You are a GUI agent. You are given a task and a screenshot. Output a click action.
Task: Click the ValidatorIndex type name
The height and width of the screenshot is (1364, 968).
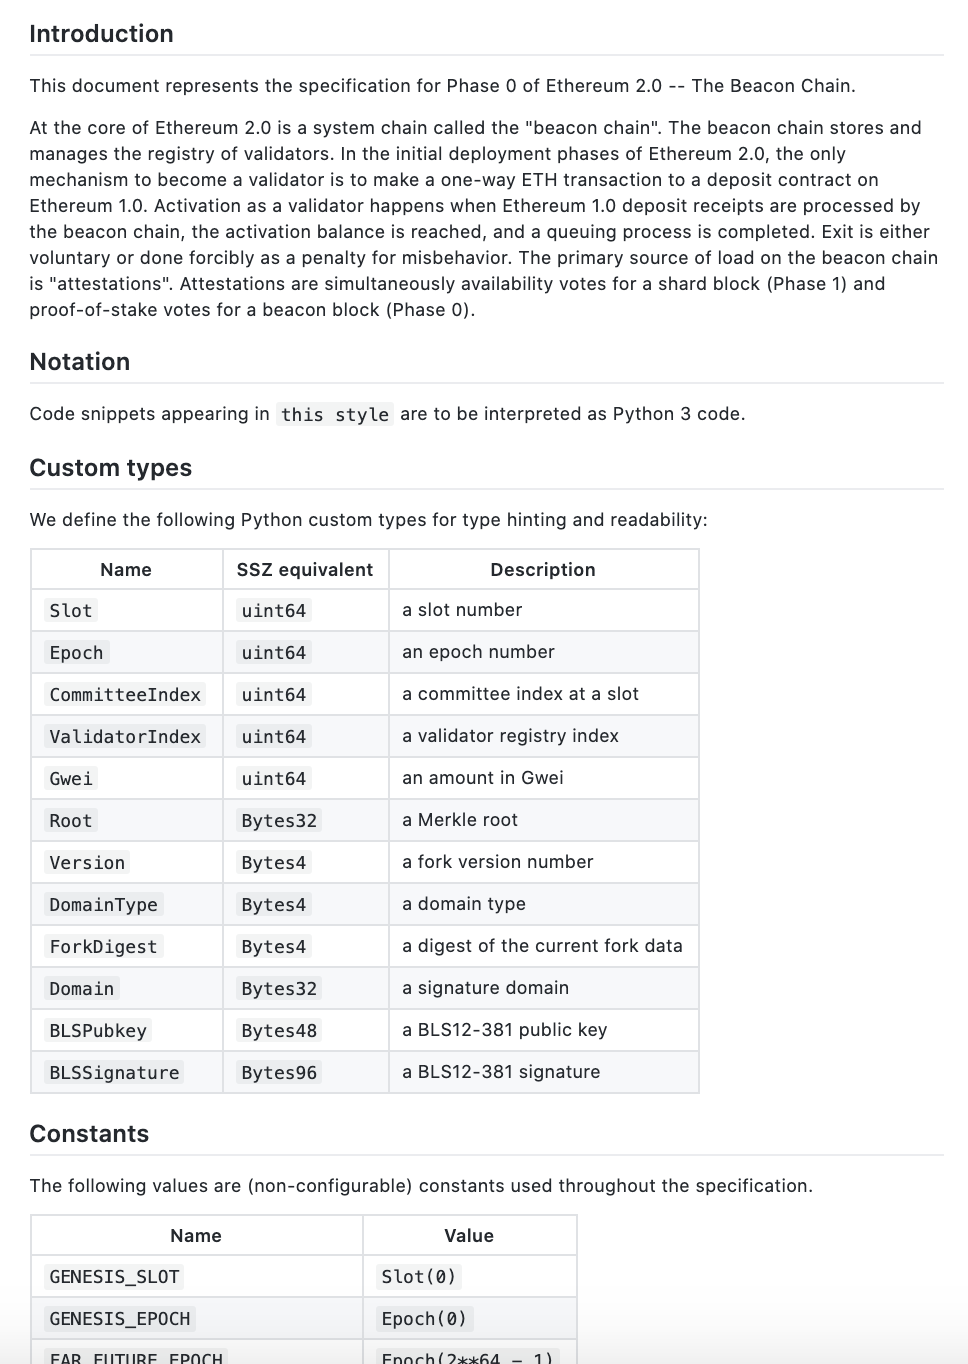(125, 737)
